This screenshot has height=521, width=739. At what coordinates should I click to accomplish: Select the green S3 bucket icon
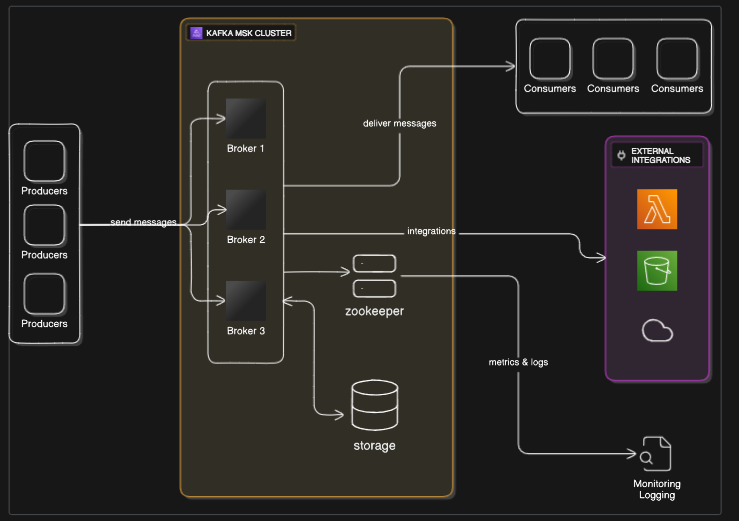tap(657, 271)
